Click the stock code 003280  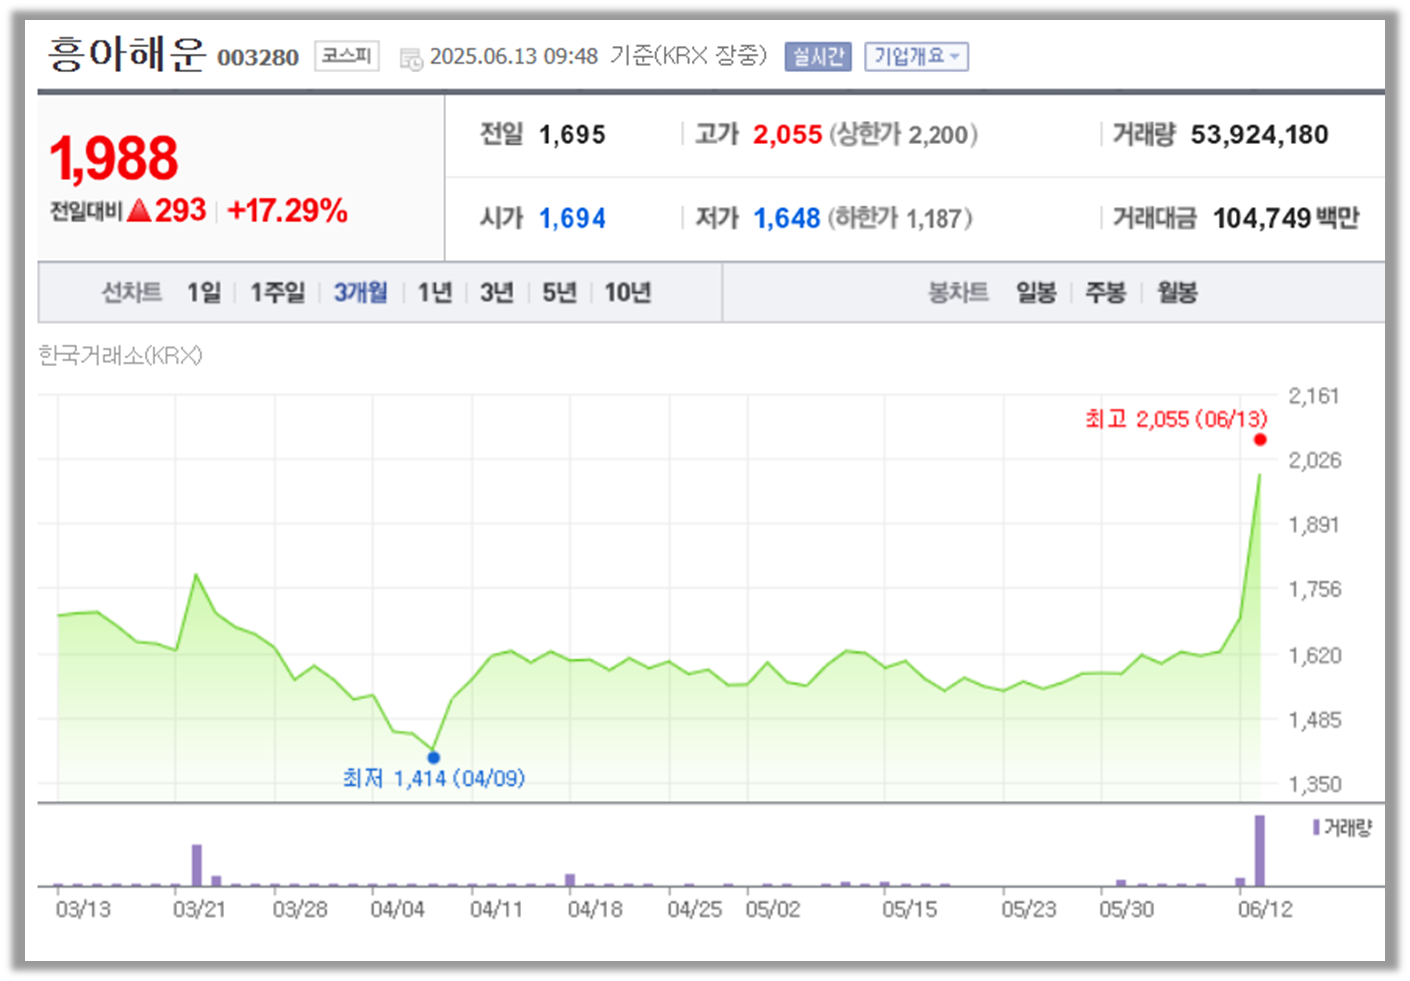point(258,58)
